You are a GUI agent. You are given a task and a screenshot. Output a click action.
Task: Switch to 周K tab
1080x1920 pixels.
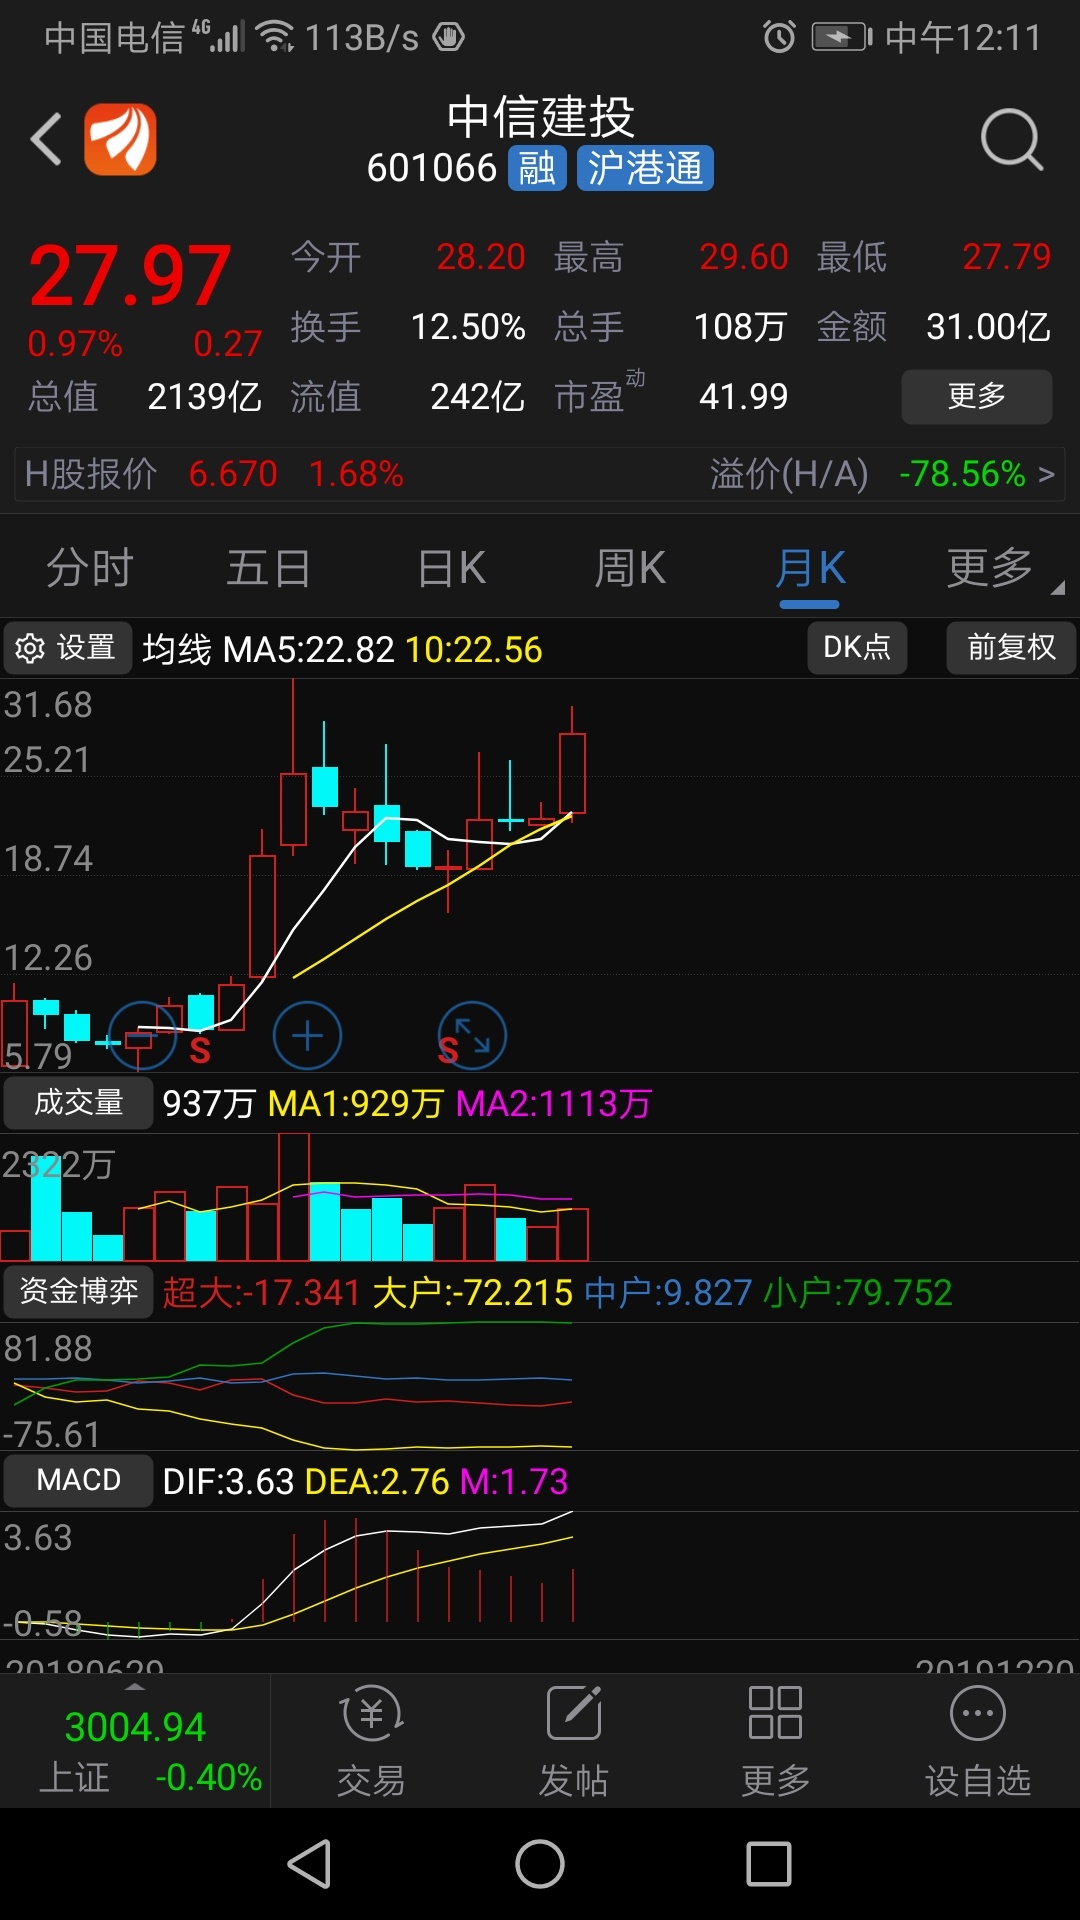[x=630, y=568]
